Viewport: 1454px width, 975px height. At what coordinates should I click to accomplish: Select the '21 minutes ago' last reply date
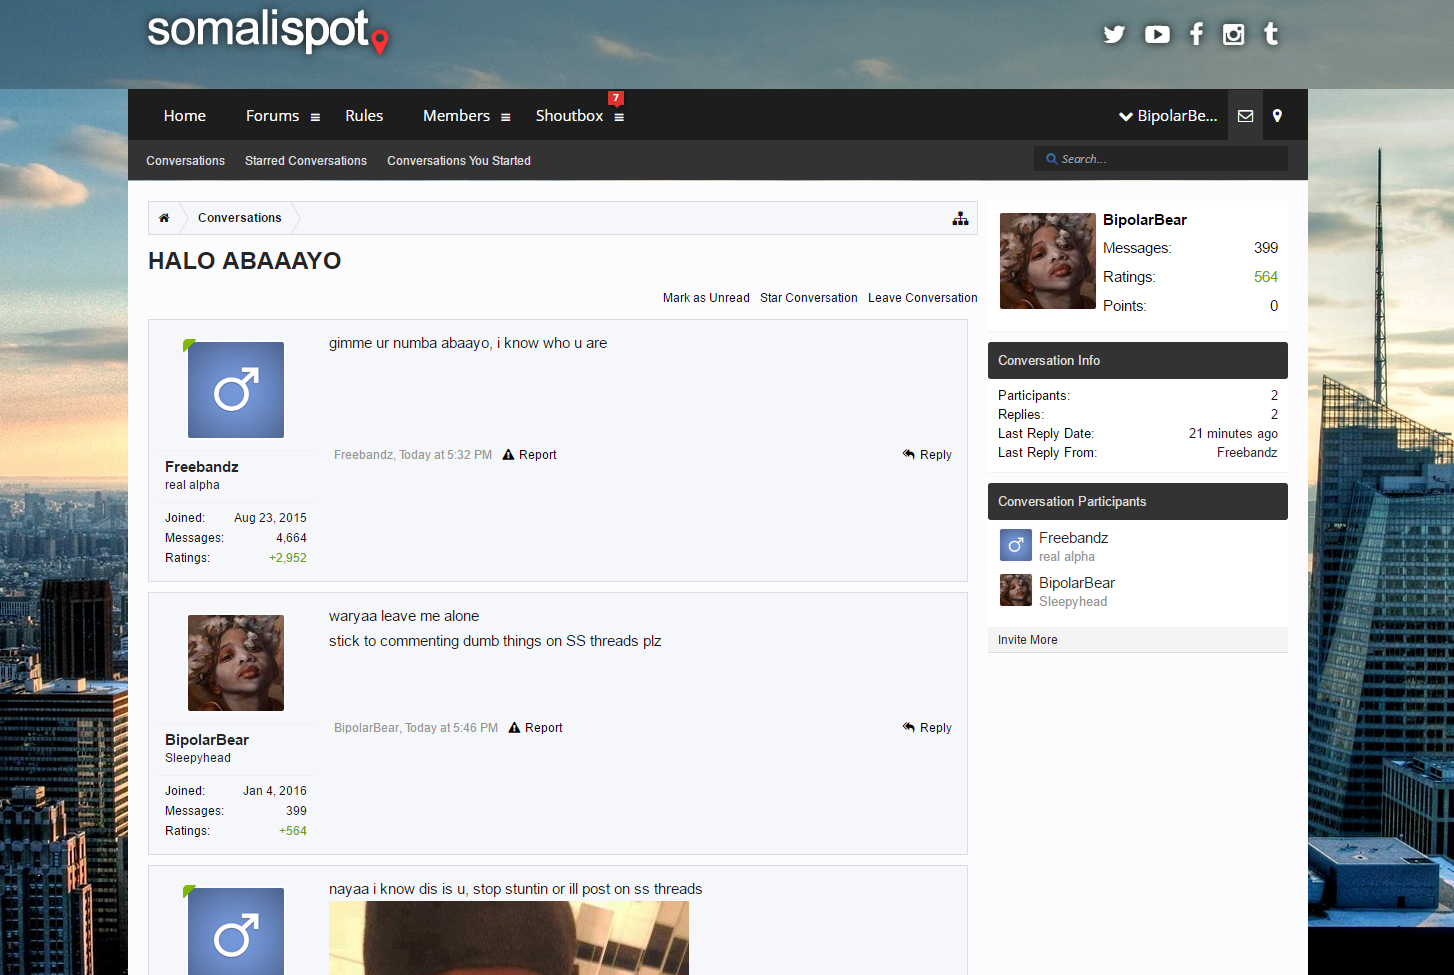click(x=1233, y=434)
